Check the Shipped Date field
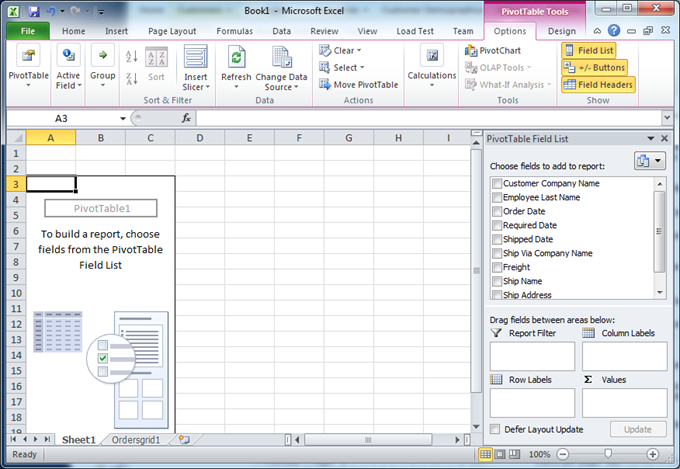 [497, 239]
